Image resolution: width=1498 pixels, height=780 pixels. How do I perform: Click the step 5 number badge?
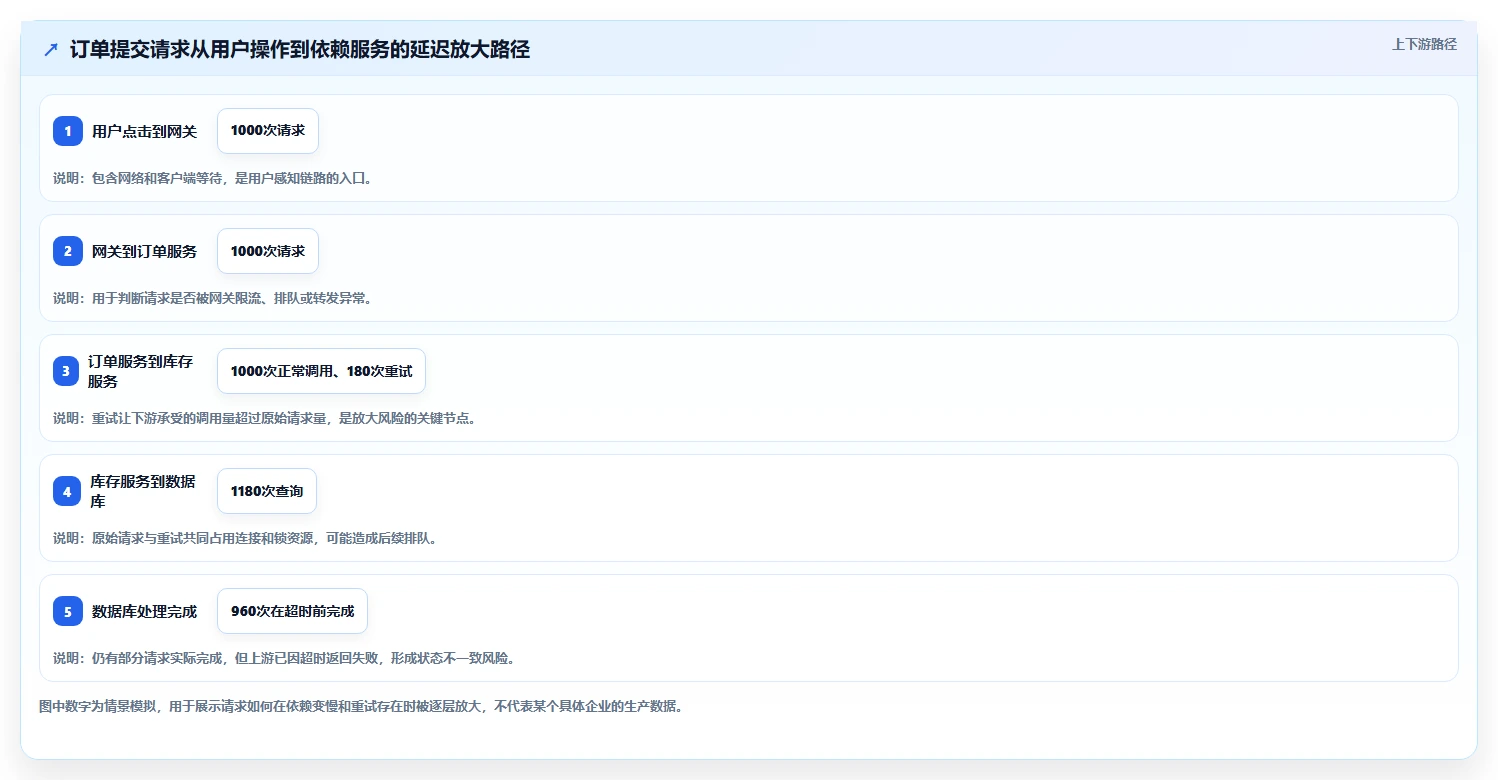[x=68, y=611]
